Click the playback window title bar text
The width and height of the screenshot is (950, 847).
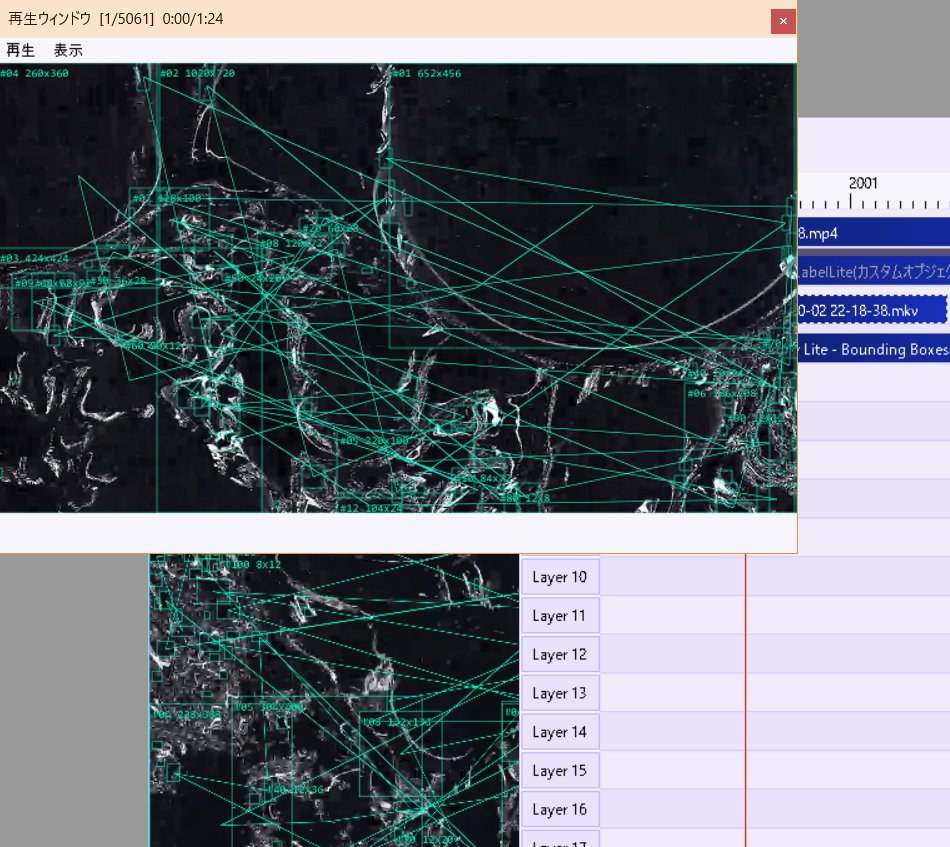pyautogui.click(x=116, y=19)
